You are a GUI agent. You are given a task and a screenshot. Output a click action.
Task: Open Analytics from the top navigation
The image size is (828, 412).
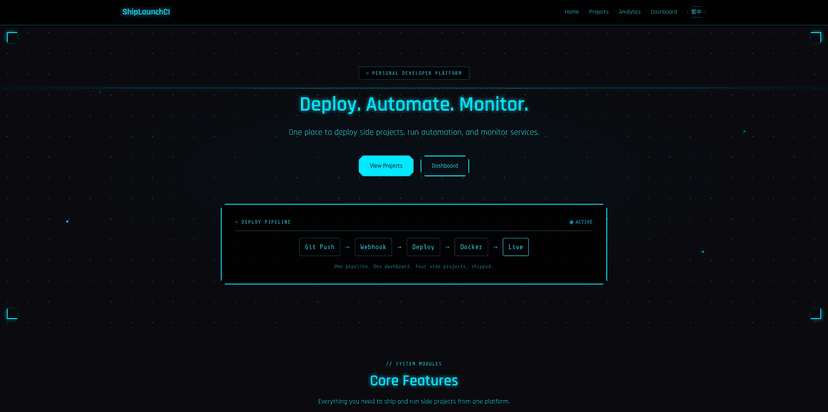(x=629, y=12)
